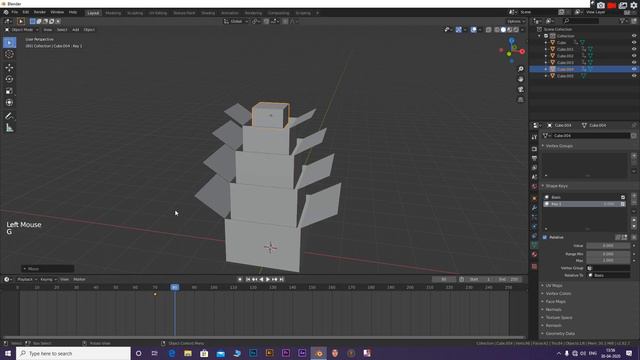The height and width of the screenshot is (360, 640).
Task: Open the viewport Options button
Action: pos(516,21)
